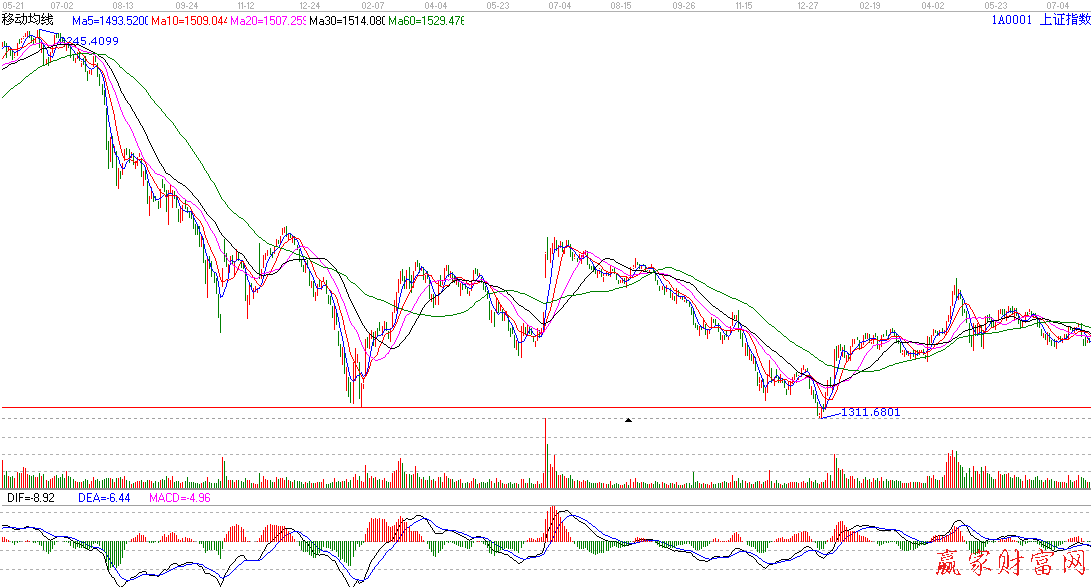Click the tallest volume spike bar
Image resolution: width=1091 pixels, height=587 pixels.
[545, 452]
